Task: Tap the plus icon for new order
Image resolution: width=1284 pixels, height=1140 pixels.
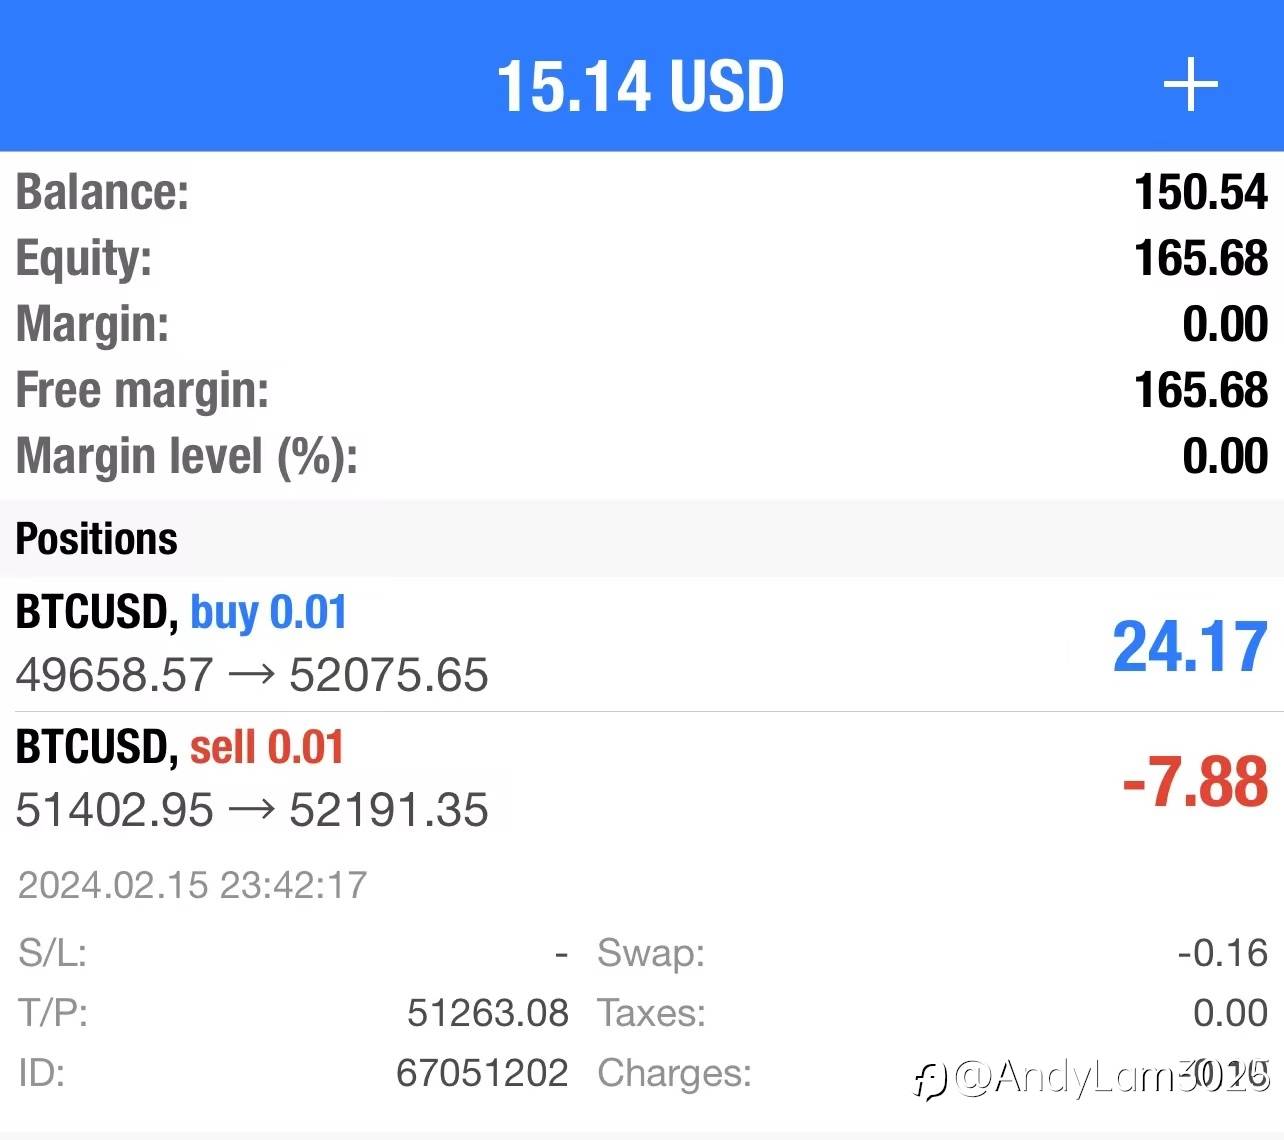Action: pyautogui.click(x=1190, y=85)
